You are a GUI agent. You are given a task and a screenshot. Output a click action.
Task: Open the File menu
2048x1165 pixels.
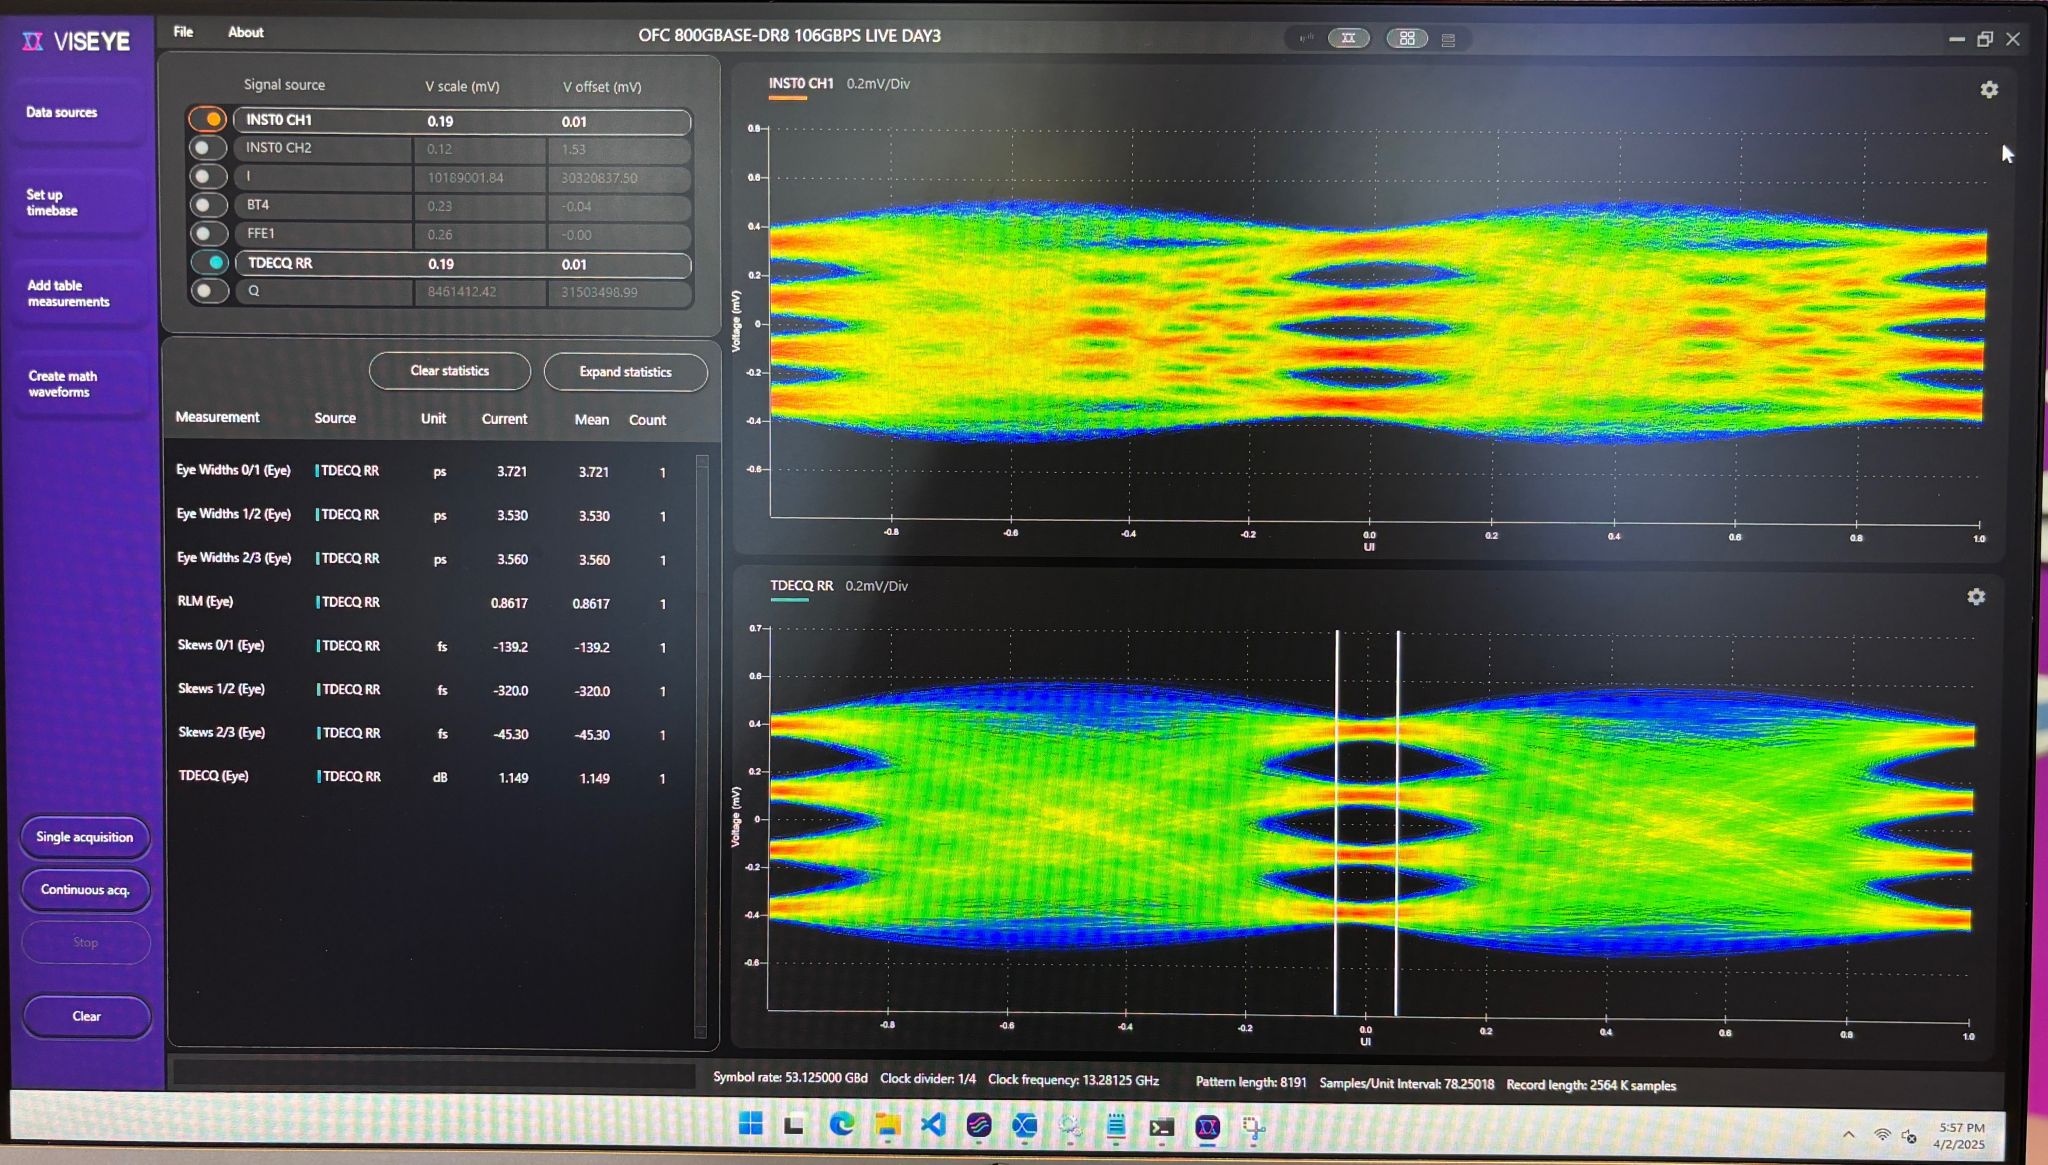point(183,32)
